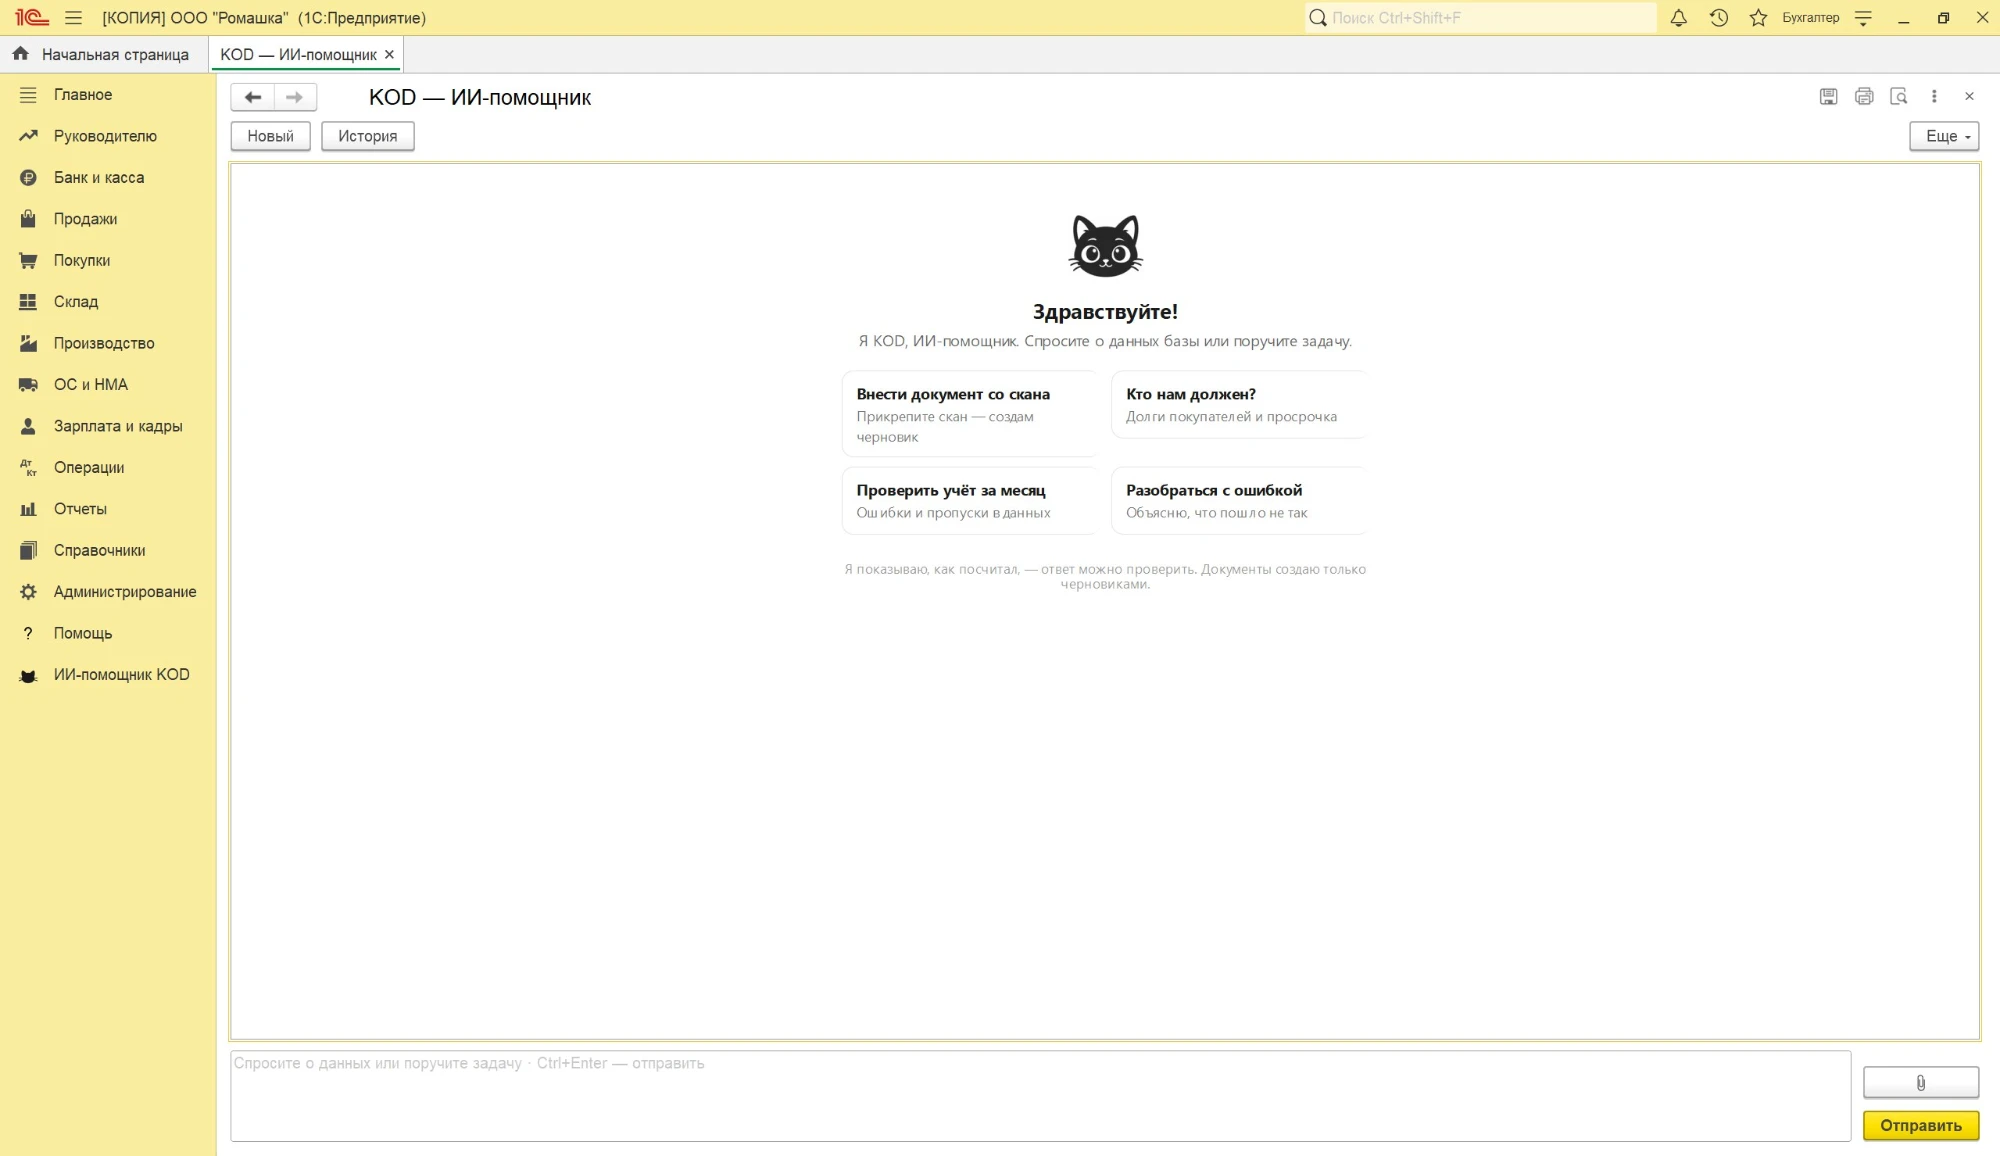Choose the Проверить учёт за месяц card
Viewport: 2000px width, 1156px height.
tap(969, 501)
